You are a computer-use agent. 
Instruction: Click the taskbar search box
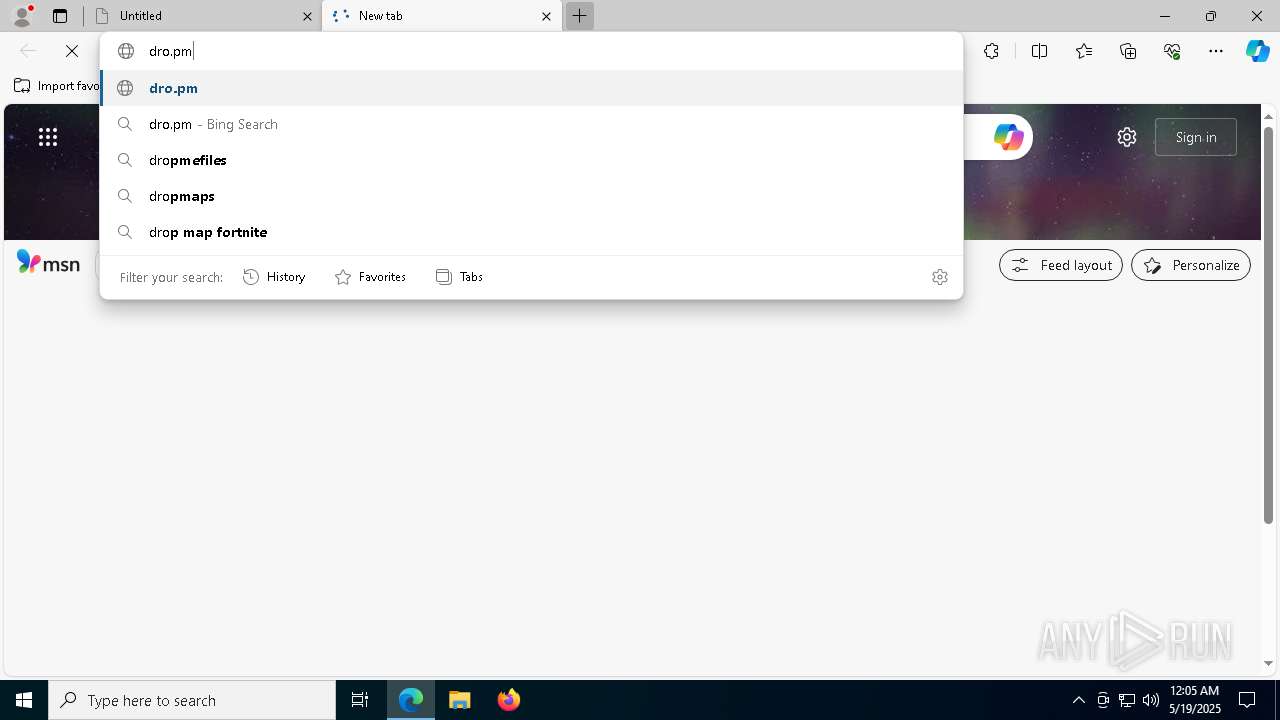192,700
